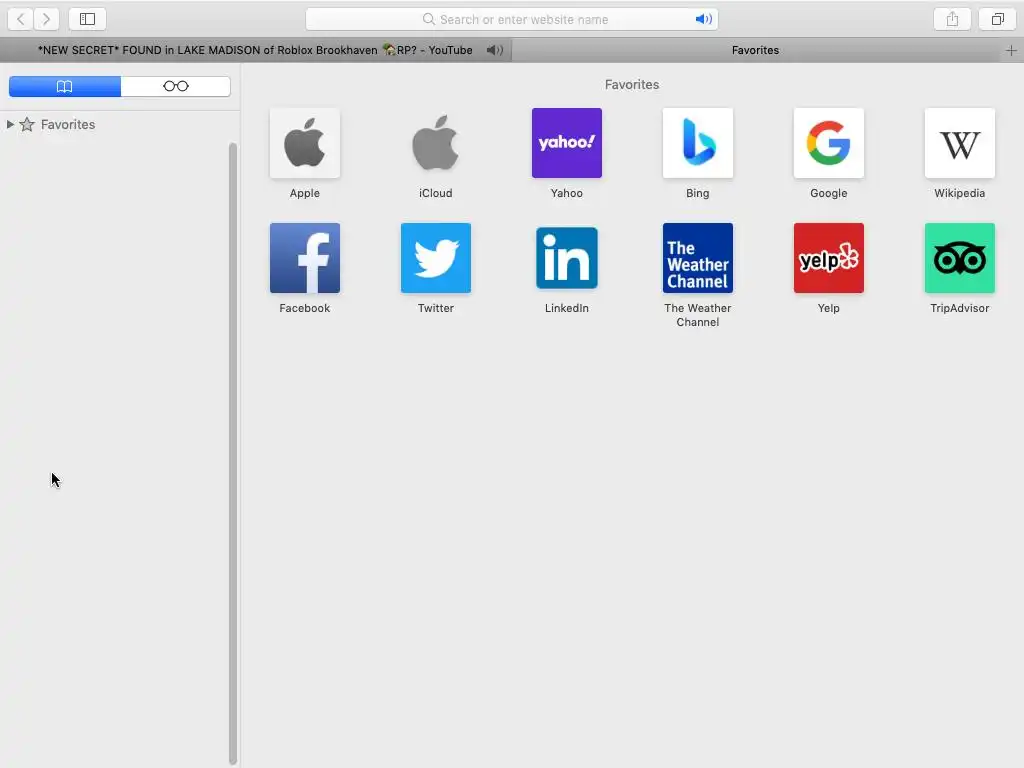Expand the Favorites folder triangle
This screenshot has width=1024, height=768.
point(10,124)
